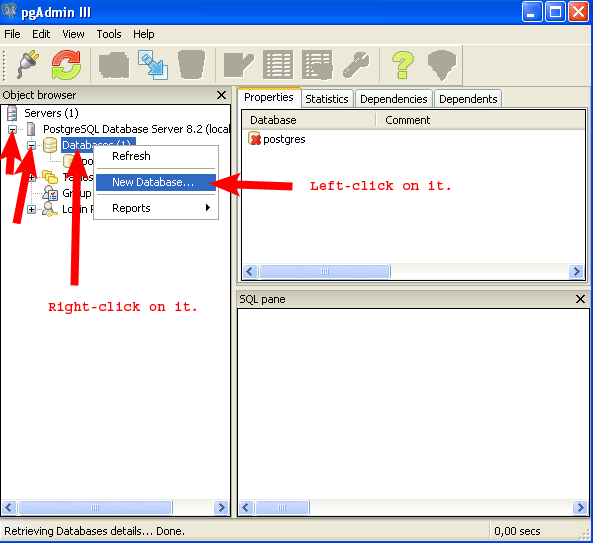The image size is (593, 543).
Task: Click the Hints guru toolbar icon
Action: click(442, 65)
